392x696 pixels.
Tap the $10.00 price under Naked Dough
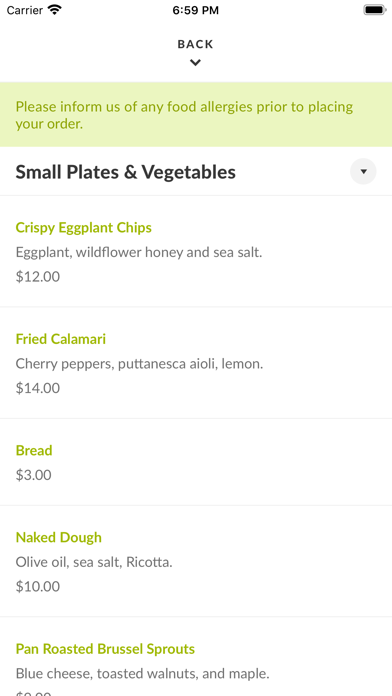click(x=38, y=586)
